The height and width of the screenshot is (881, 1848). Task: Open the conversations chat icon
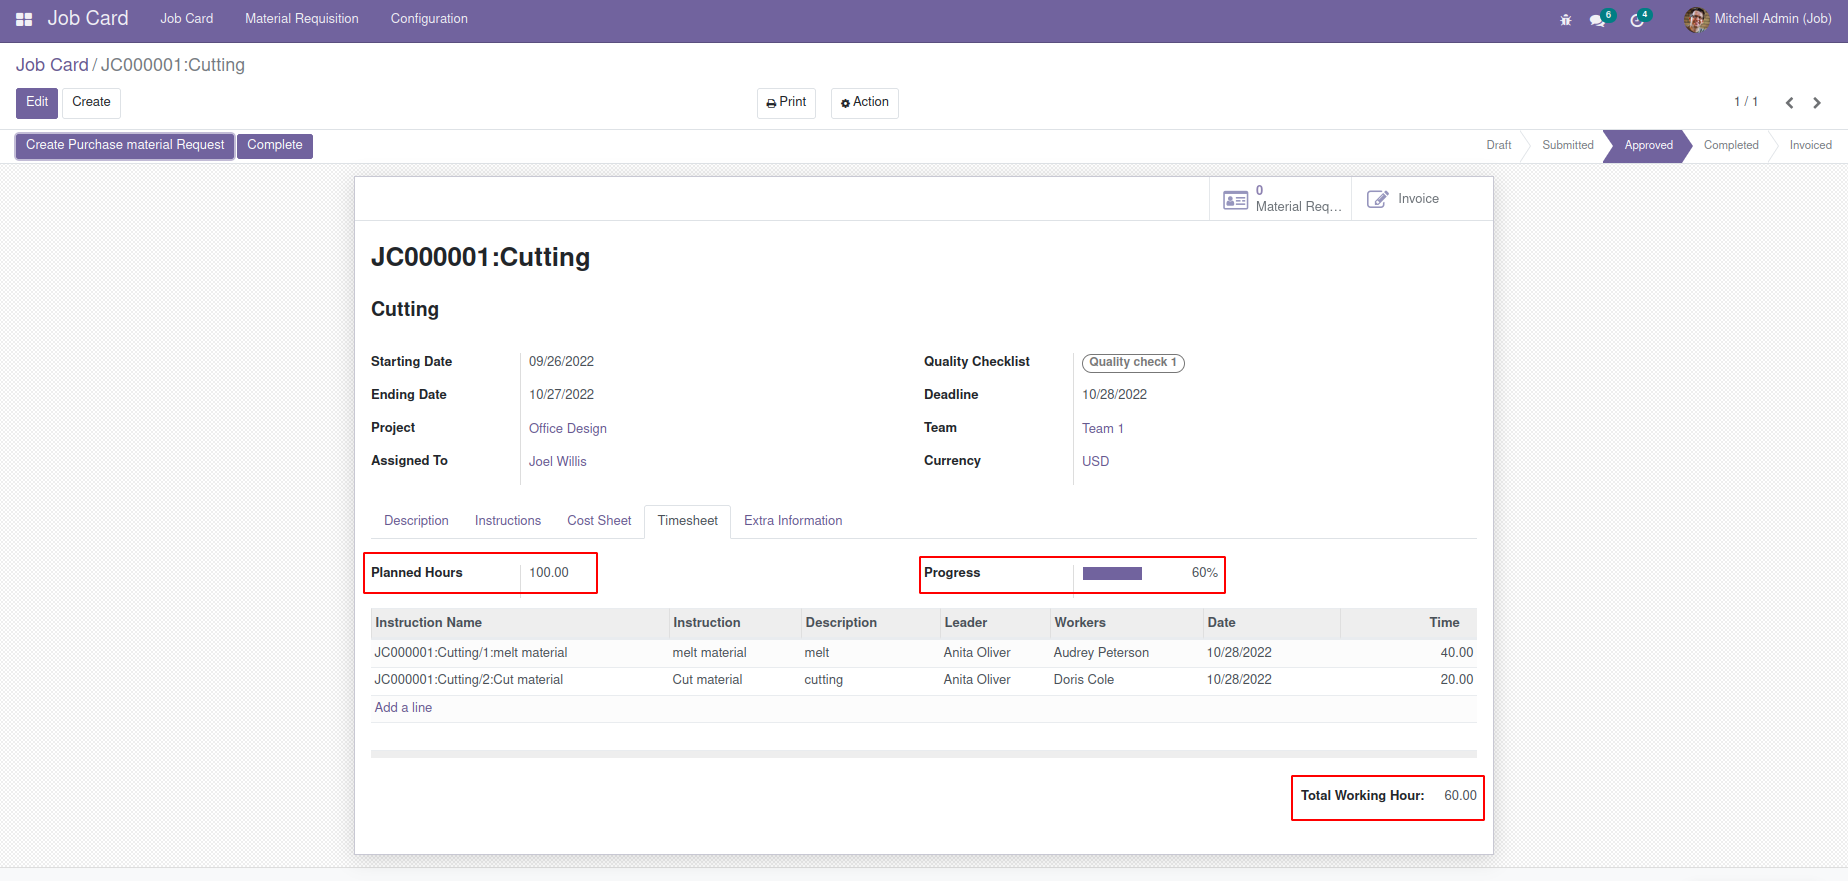[x=1597, y=20]
